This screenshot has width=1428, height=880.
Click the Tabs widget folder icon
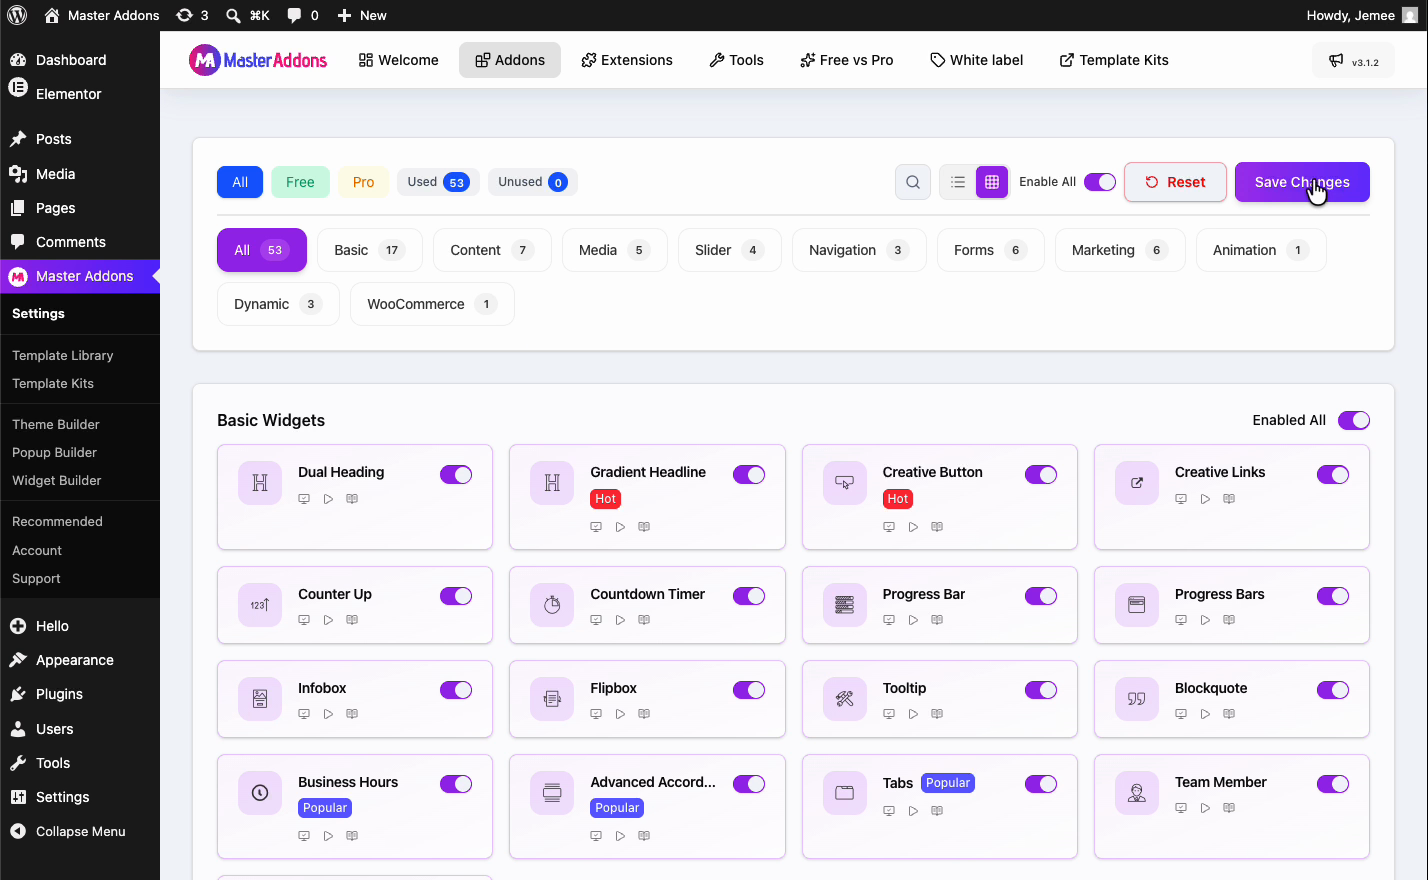[845, 793]
